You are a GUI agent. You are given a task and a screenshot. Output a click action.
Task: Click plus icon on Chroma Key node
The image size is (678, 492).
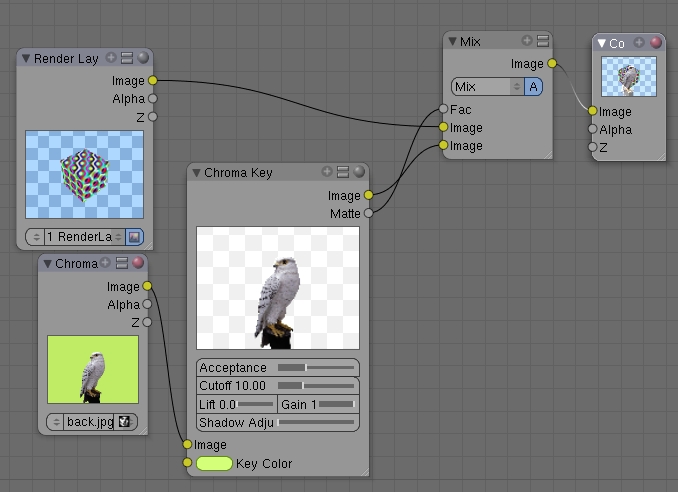tap(327, 172)
